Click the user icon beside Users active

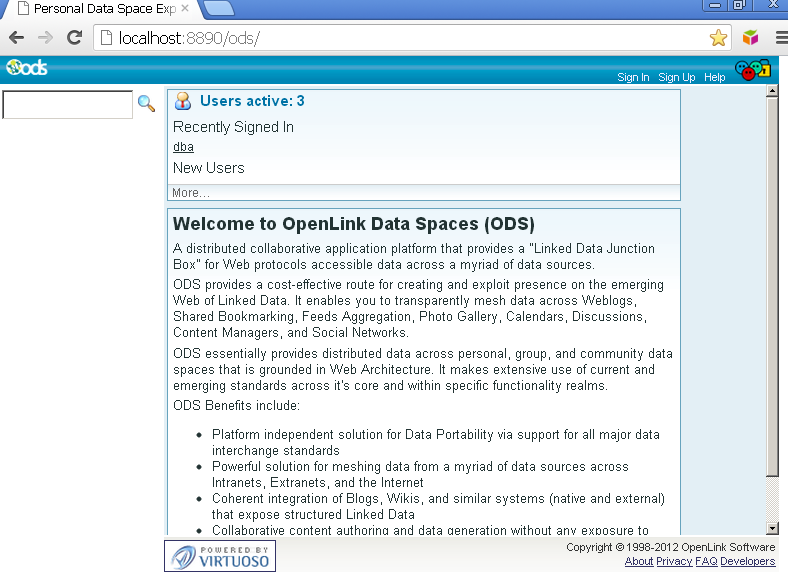point(182,101)
